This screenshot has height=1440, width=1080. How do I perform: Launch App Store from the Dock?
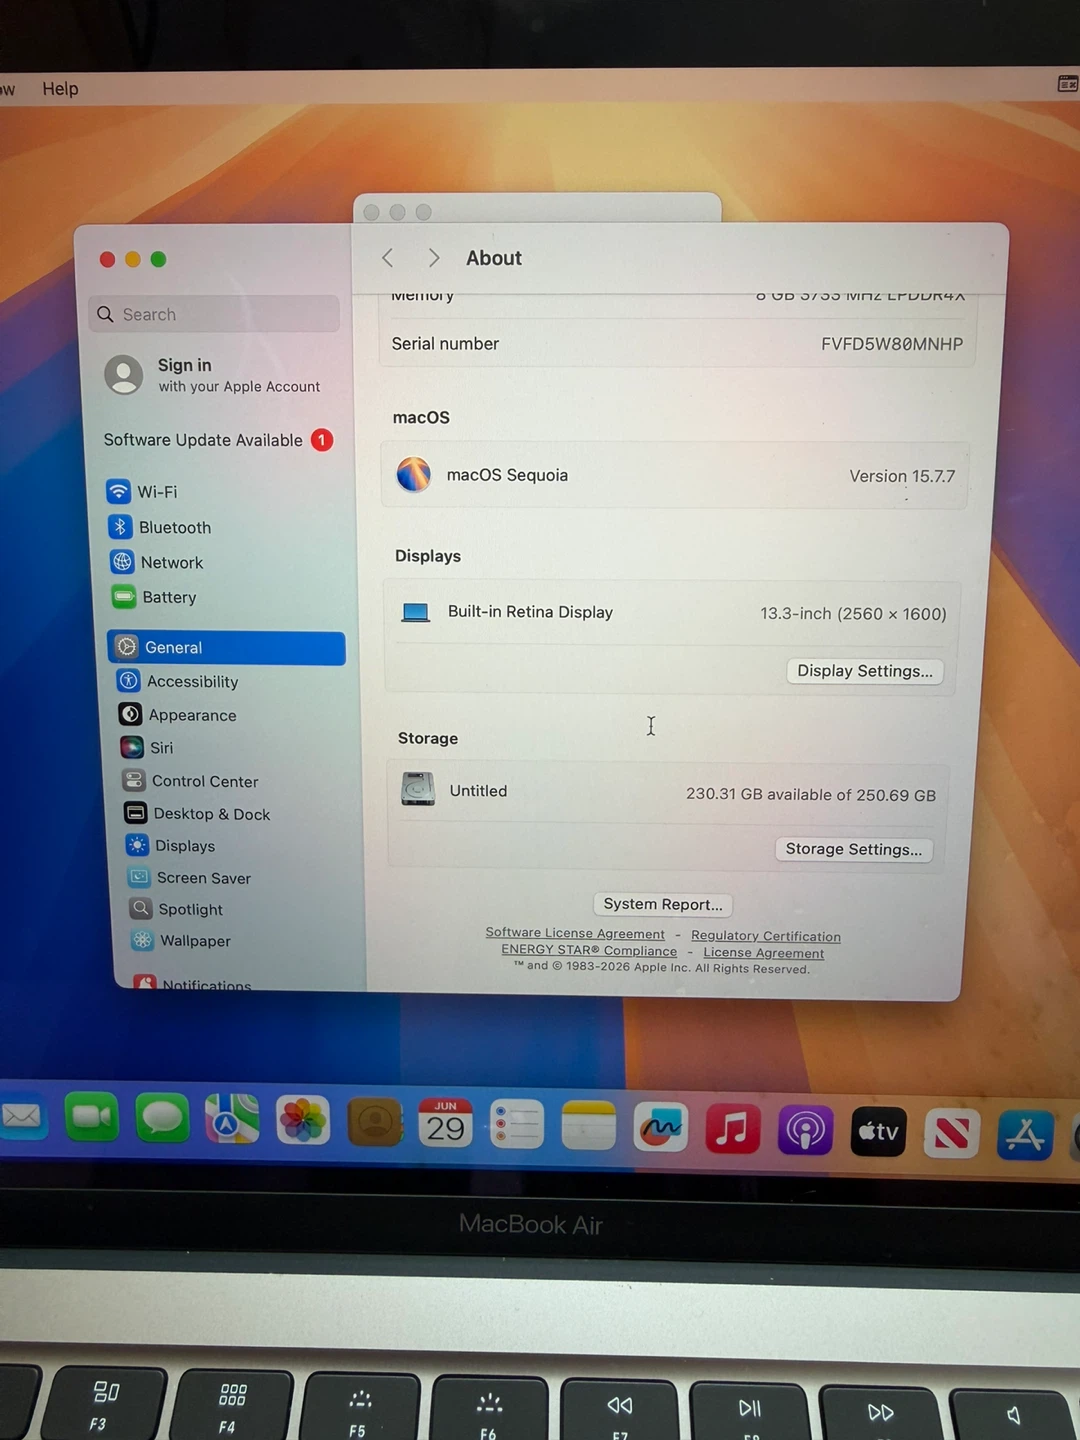1025,1136
